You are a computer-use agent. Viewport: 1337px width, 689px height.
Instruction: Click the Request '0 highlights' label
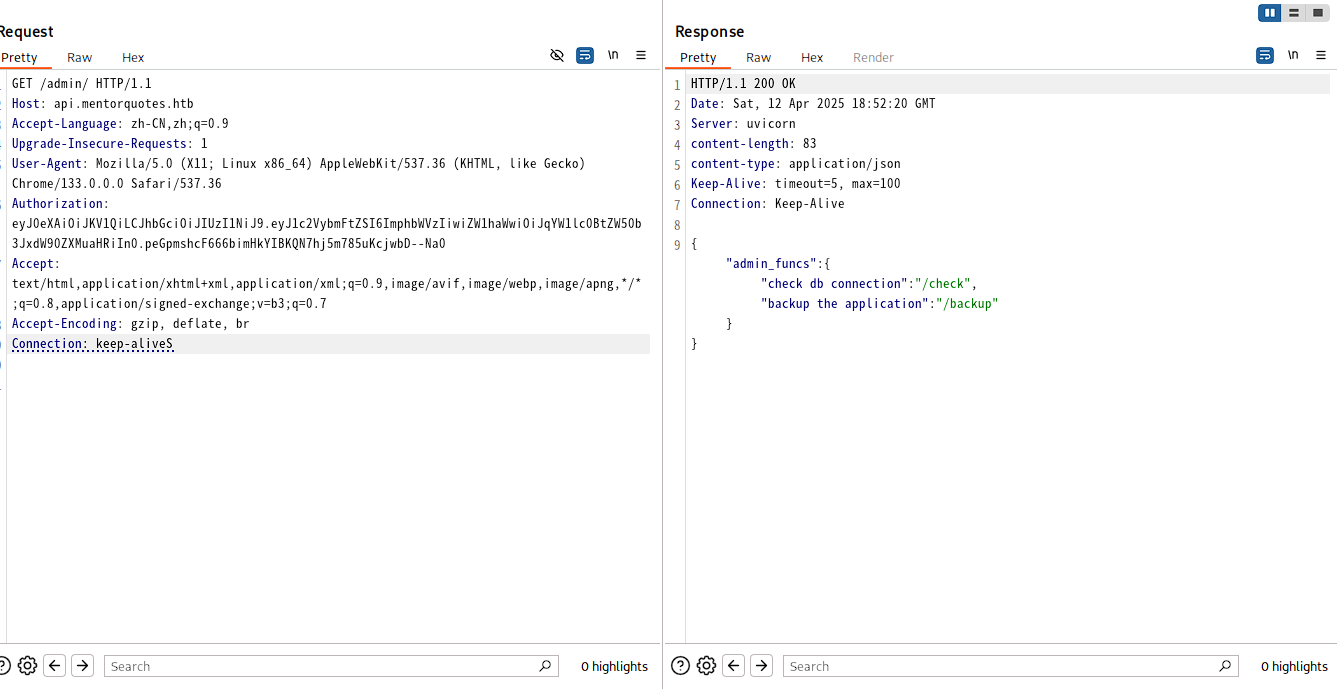coord(614,666)
